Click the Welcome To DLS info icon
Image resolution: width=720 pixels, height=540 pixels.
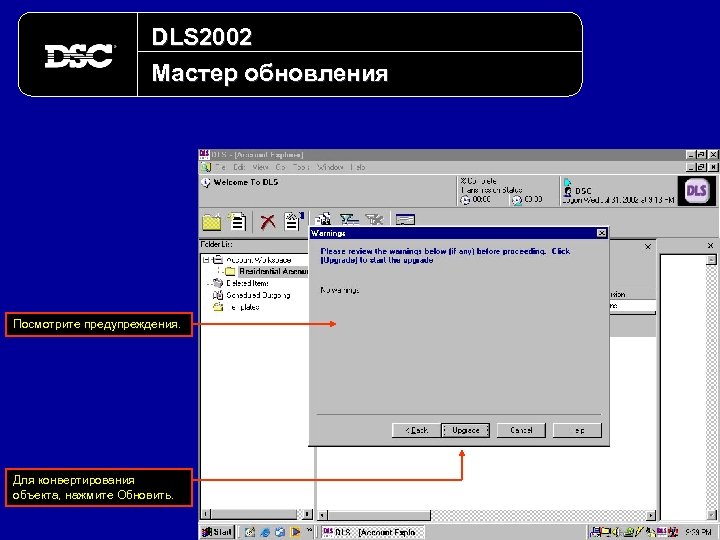coord(206,183)
